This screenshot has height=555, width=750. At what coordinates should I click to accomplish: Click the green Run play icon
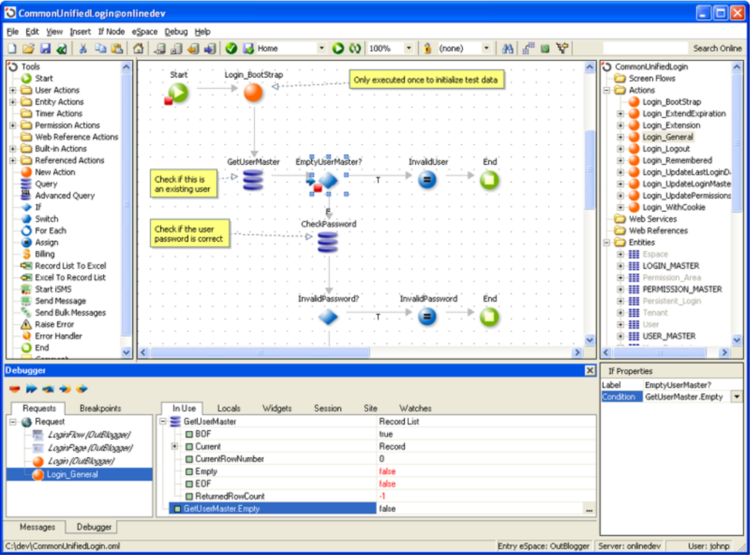[x=338, y=48]
